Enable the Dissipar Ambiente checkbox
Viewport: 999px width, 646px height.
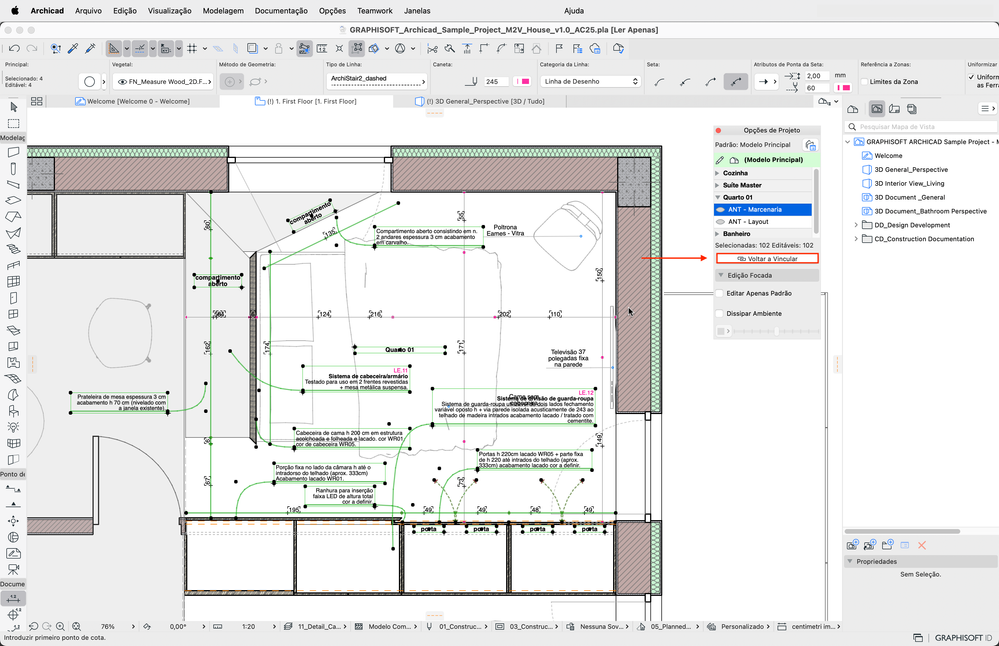click(x=720, y=314)
